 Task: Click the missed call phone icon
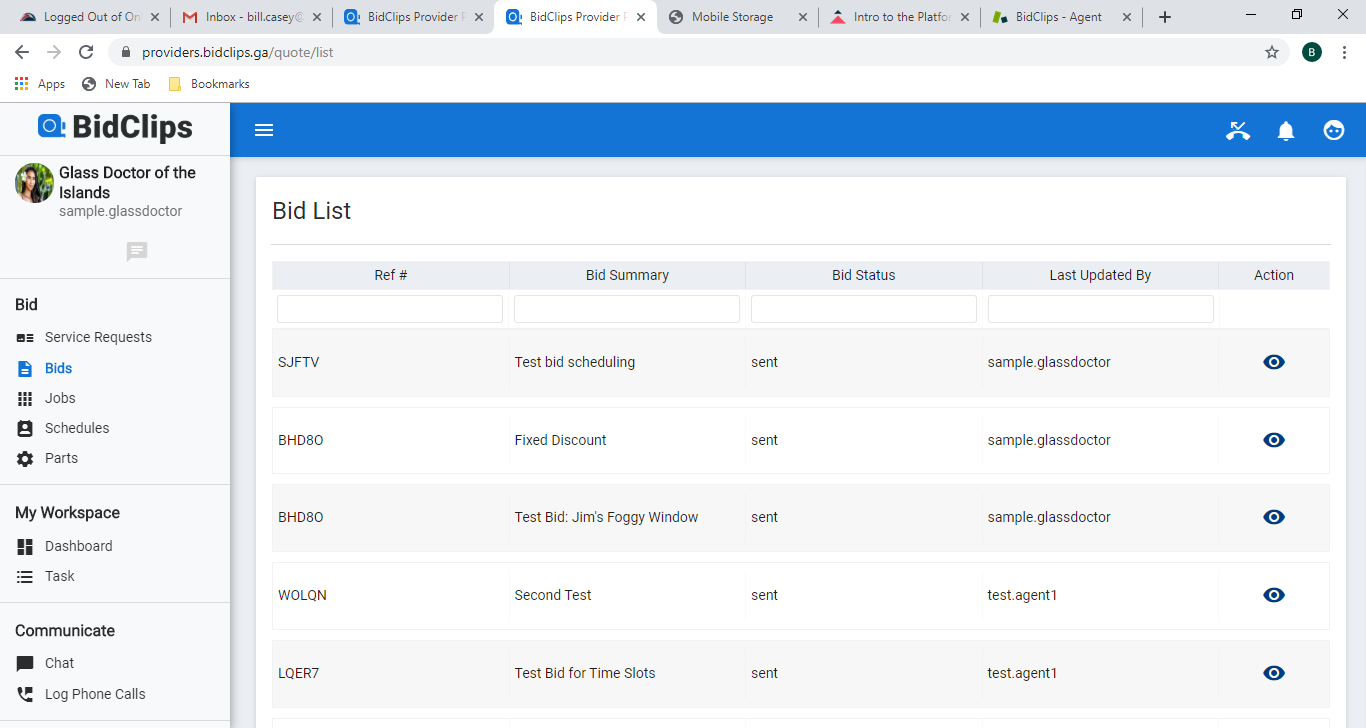[1238, 130]
